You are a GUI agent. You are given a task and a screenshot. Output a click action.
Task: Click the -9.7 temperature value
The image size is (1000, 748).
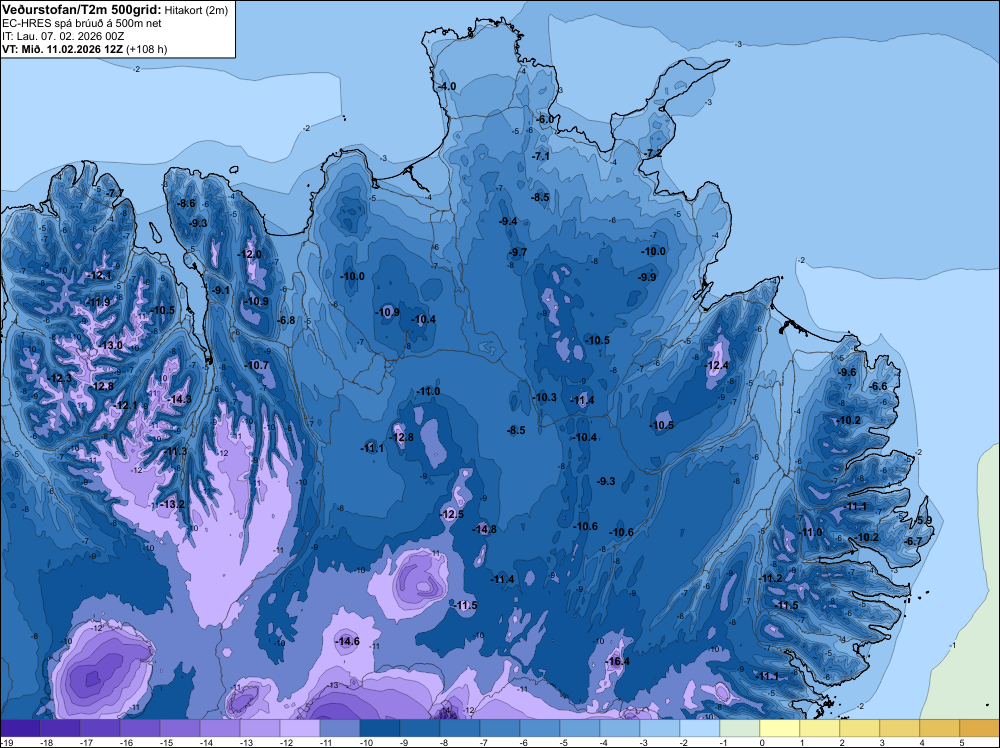click(x=518, y=252)
